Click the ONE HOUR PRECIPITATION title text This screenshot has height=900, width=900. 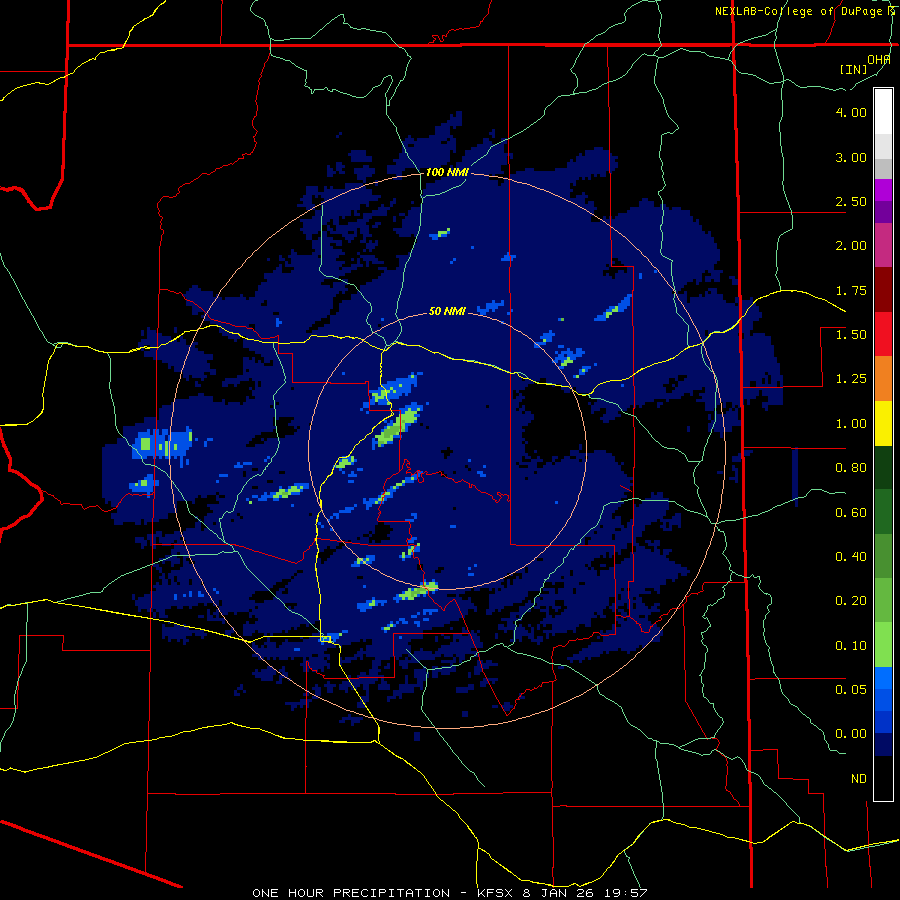tap(351, 893)
